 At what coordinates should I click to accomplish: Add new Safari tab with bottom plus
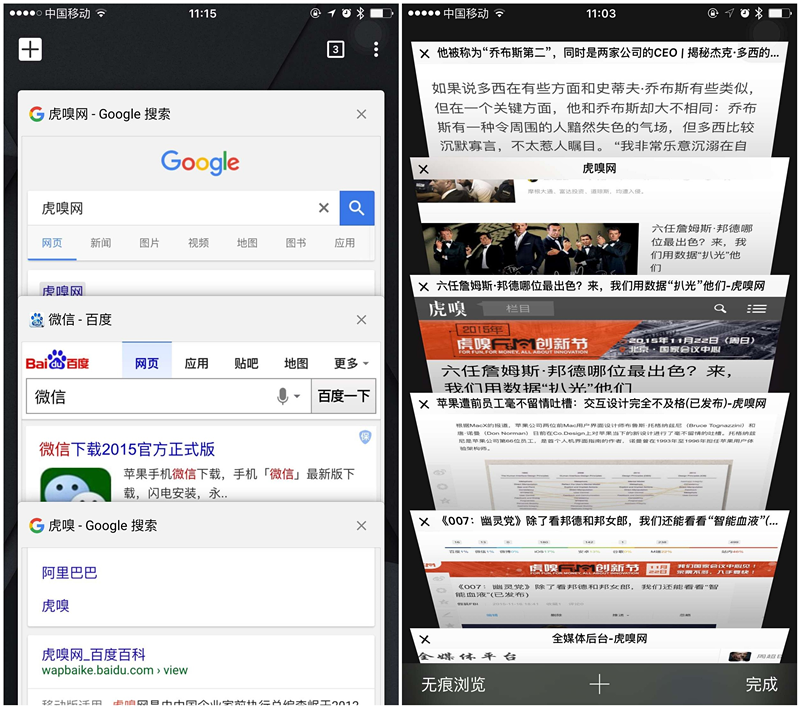click(599, 685)
